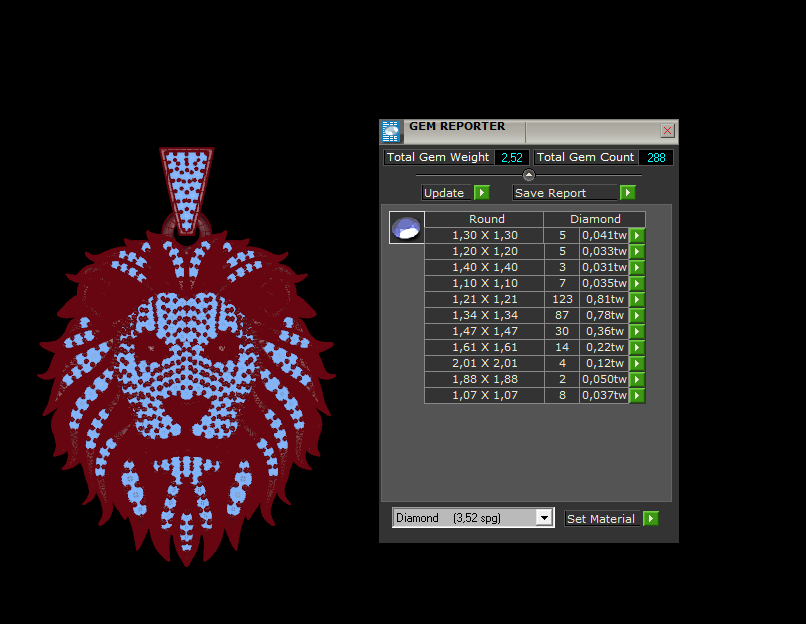The width and height of the screenshot is (806, 624).
Task: Select the 1,47 X 1,47 size cell
Action: click(485, 332)
